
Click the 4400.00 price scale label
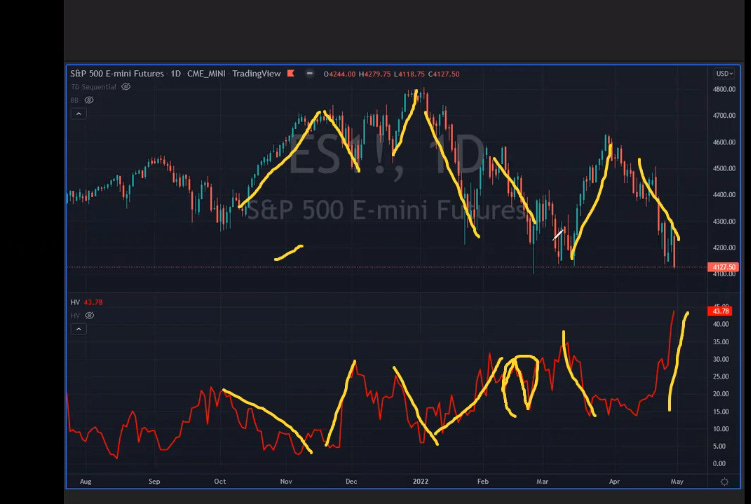[724, 195]
